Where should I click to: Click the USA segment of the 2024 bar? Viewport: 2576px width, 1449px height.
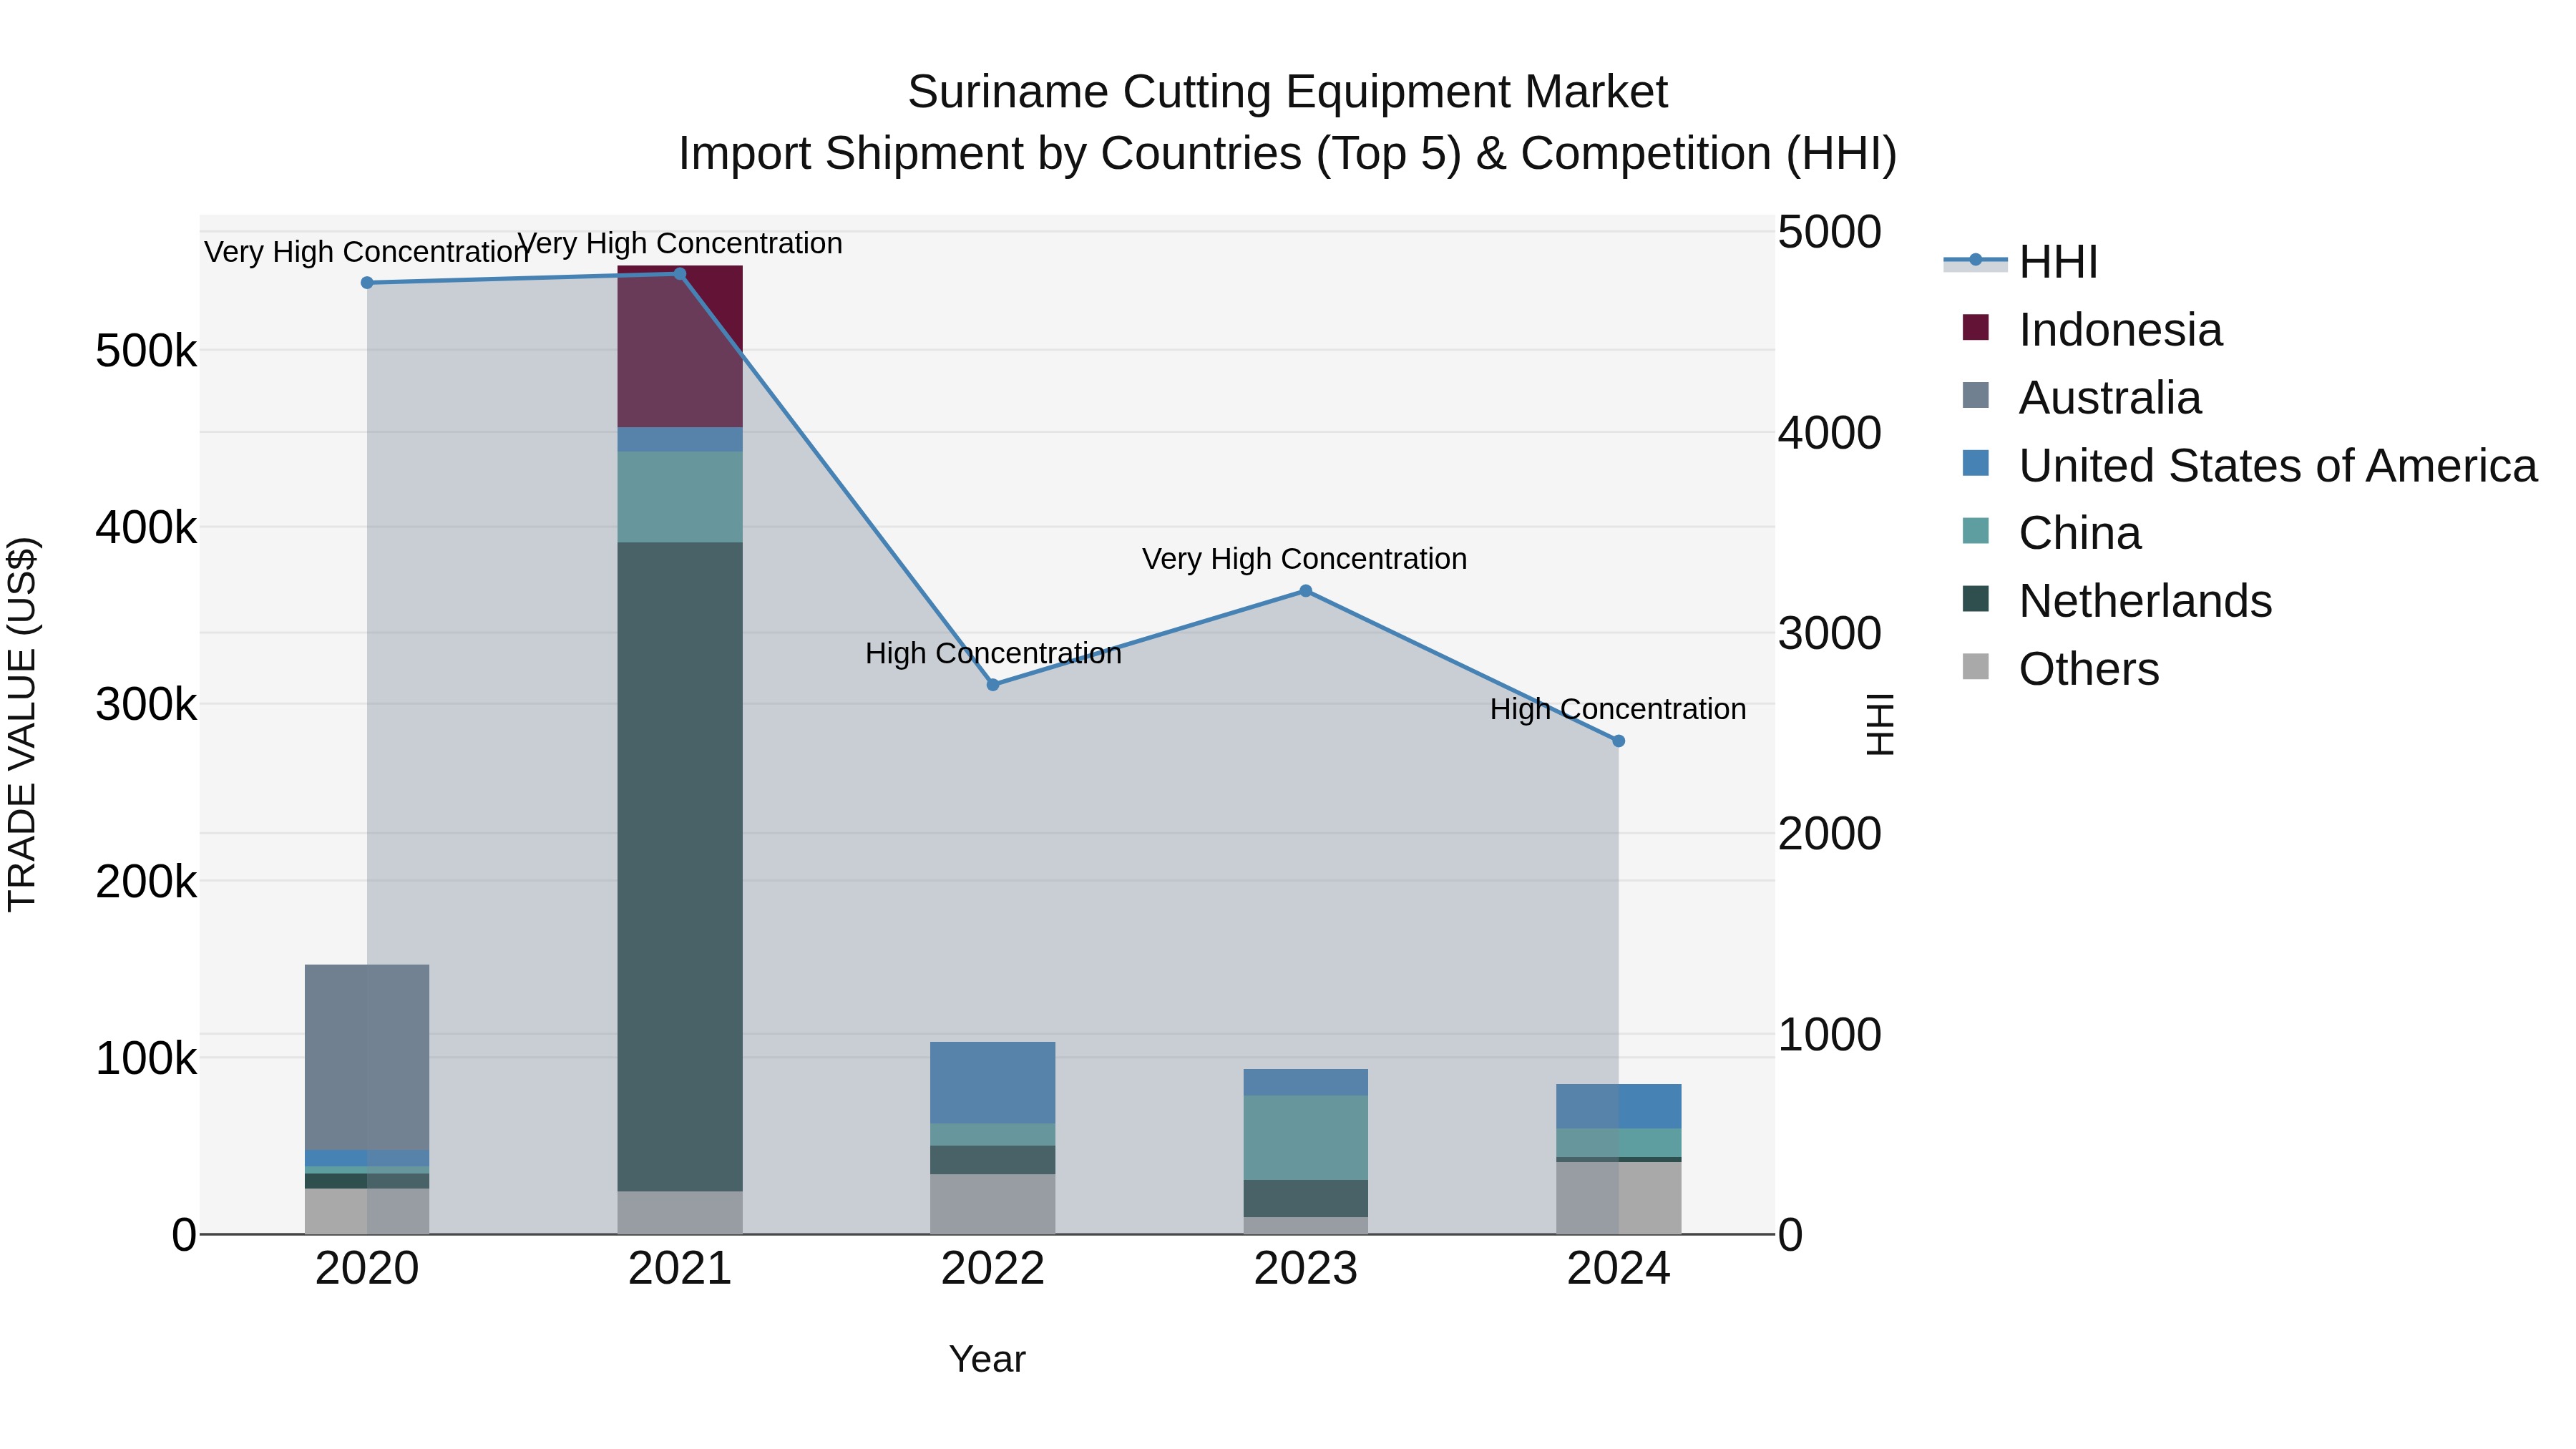1619,1107
